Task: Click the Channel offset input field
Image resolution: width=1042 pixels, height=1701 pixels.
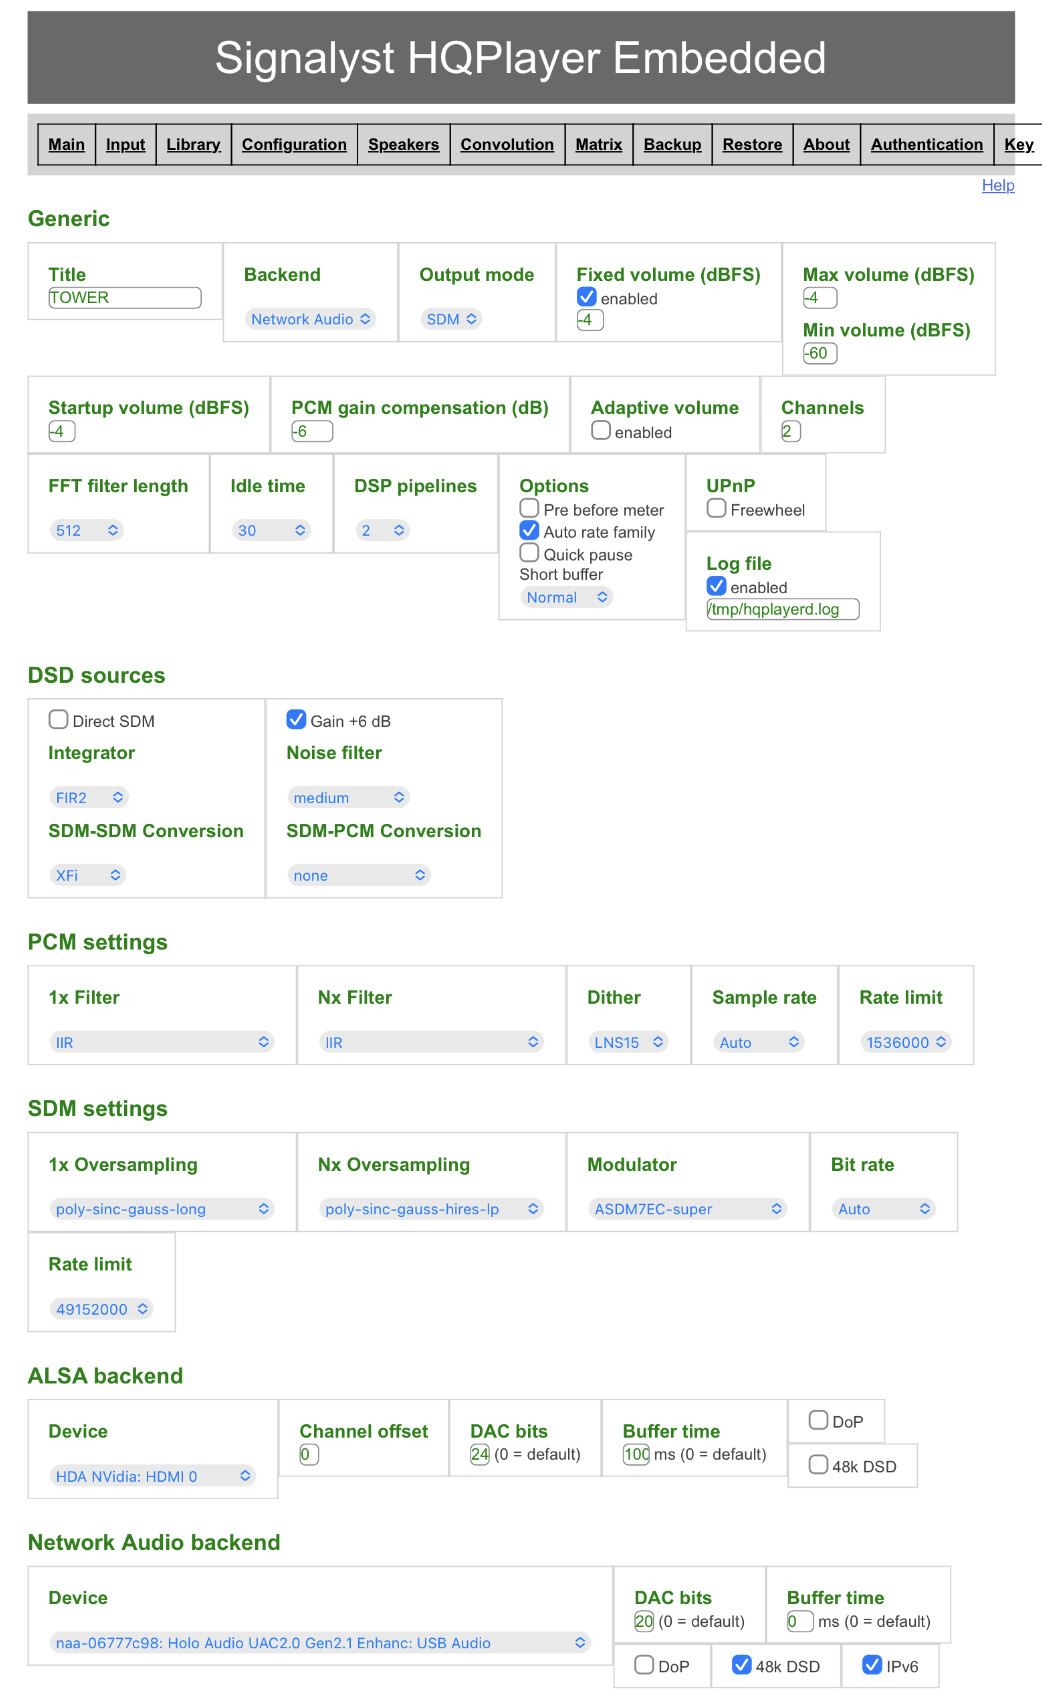Action: [309, 1454]
